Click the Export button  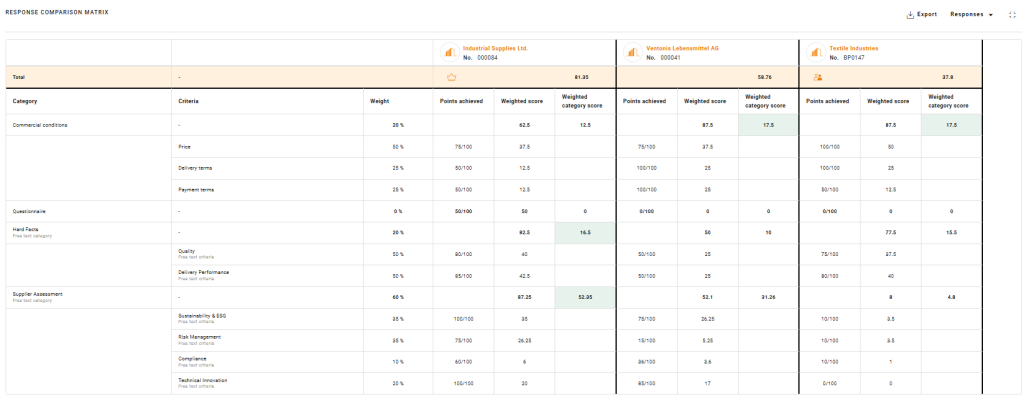click(921, 14)
